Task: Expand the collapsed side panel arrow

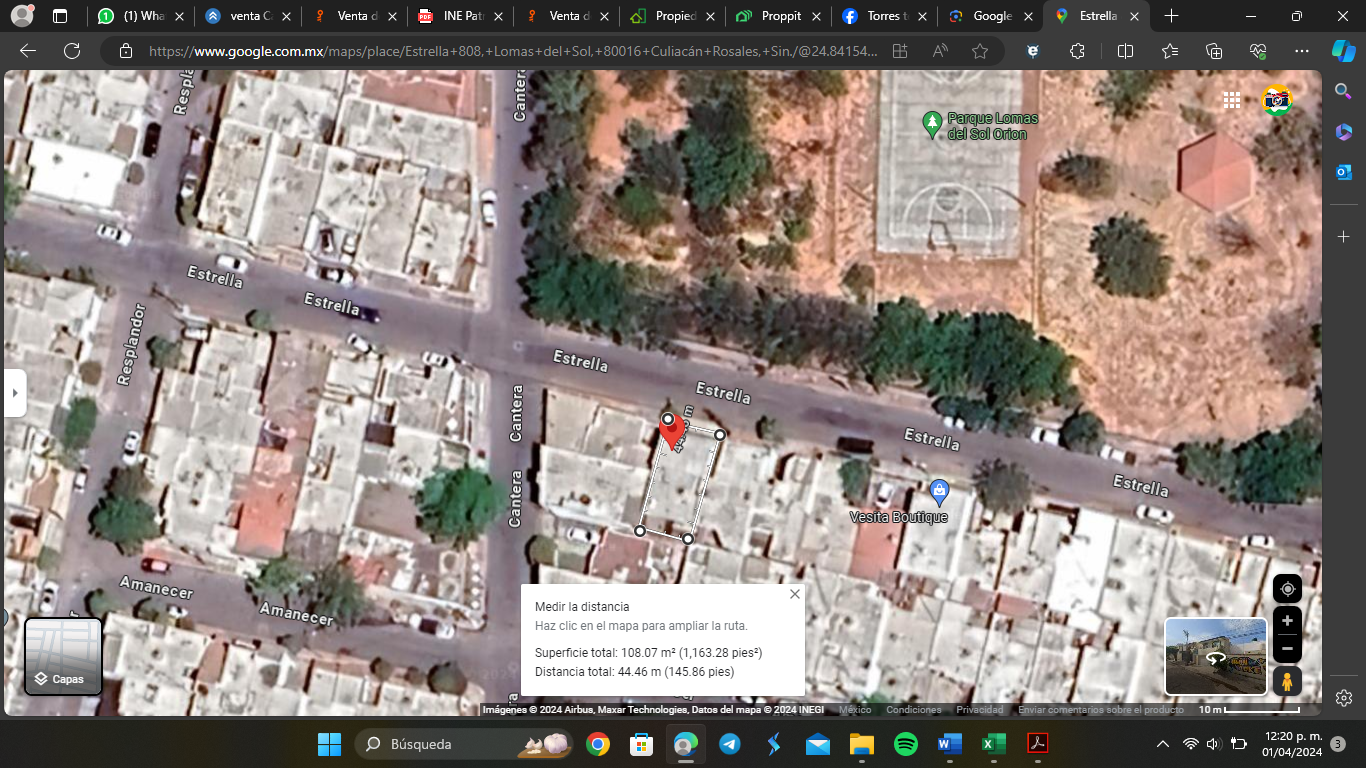Action: point(14,393)
